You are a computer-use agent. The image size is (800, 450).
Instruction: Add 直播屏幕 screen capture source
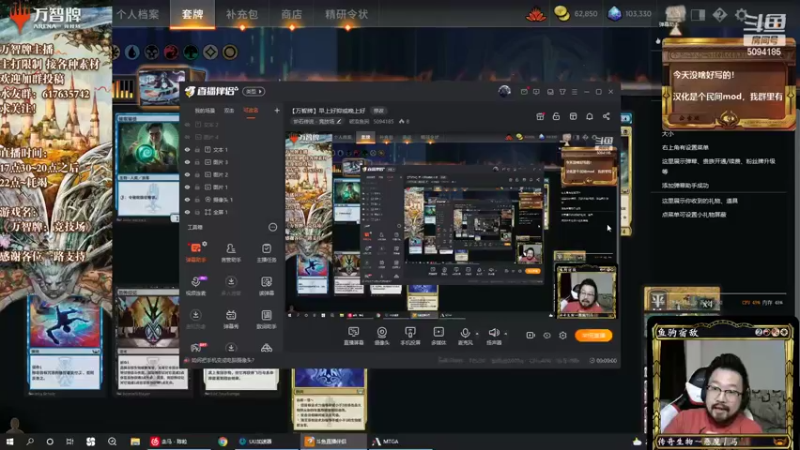point(353,336)
